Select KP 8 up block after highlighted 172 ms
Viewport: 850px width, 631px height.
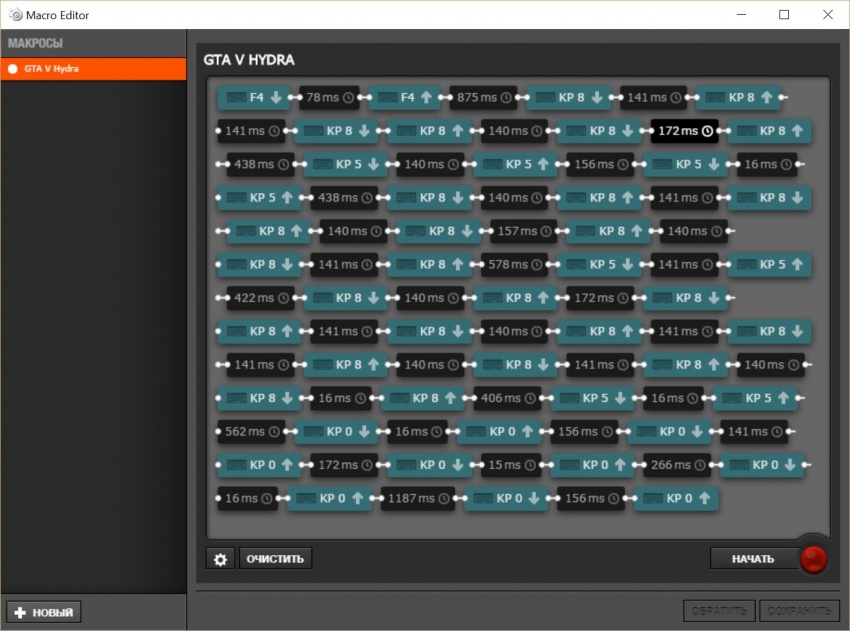(x=769, y=131)
